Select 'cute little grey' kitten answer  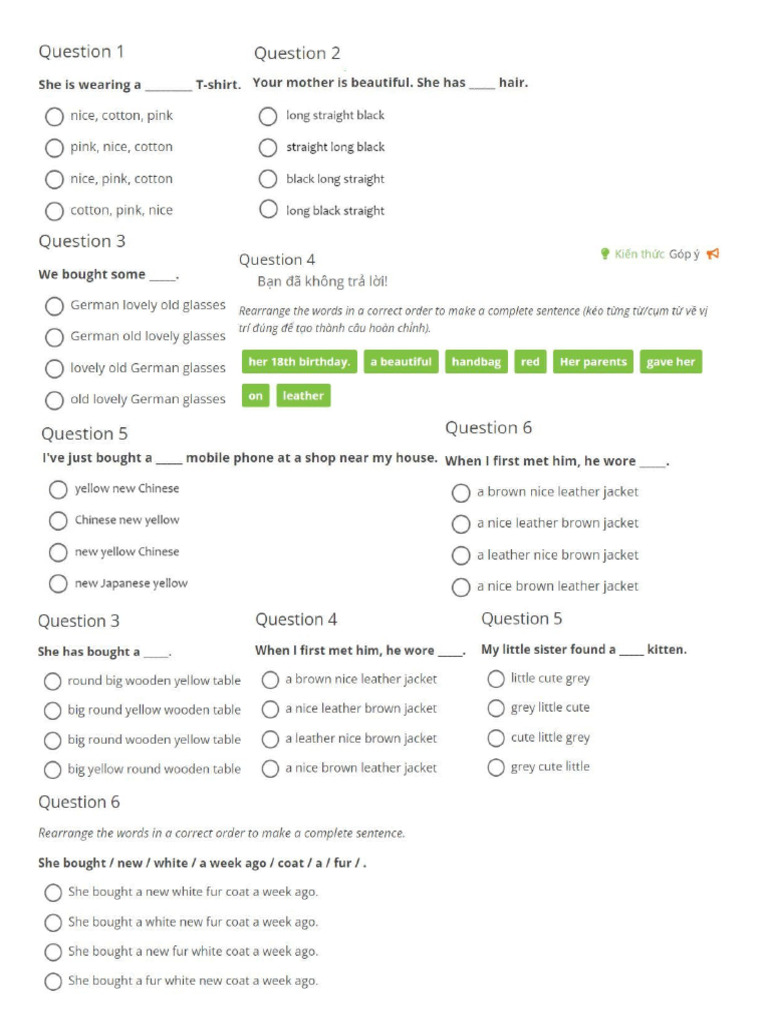(496, 738)
